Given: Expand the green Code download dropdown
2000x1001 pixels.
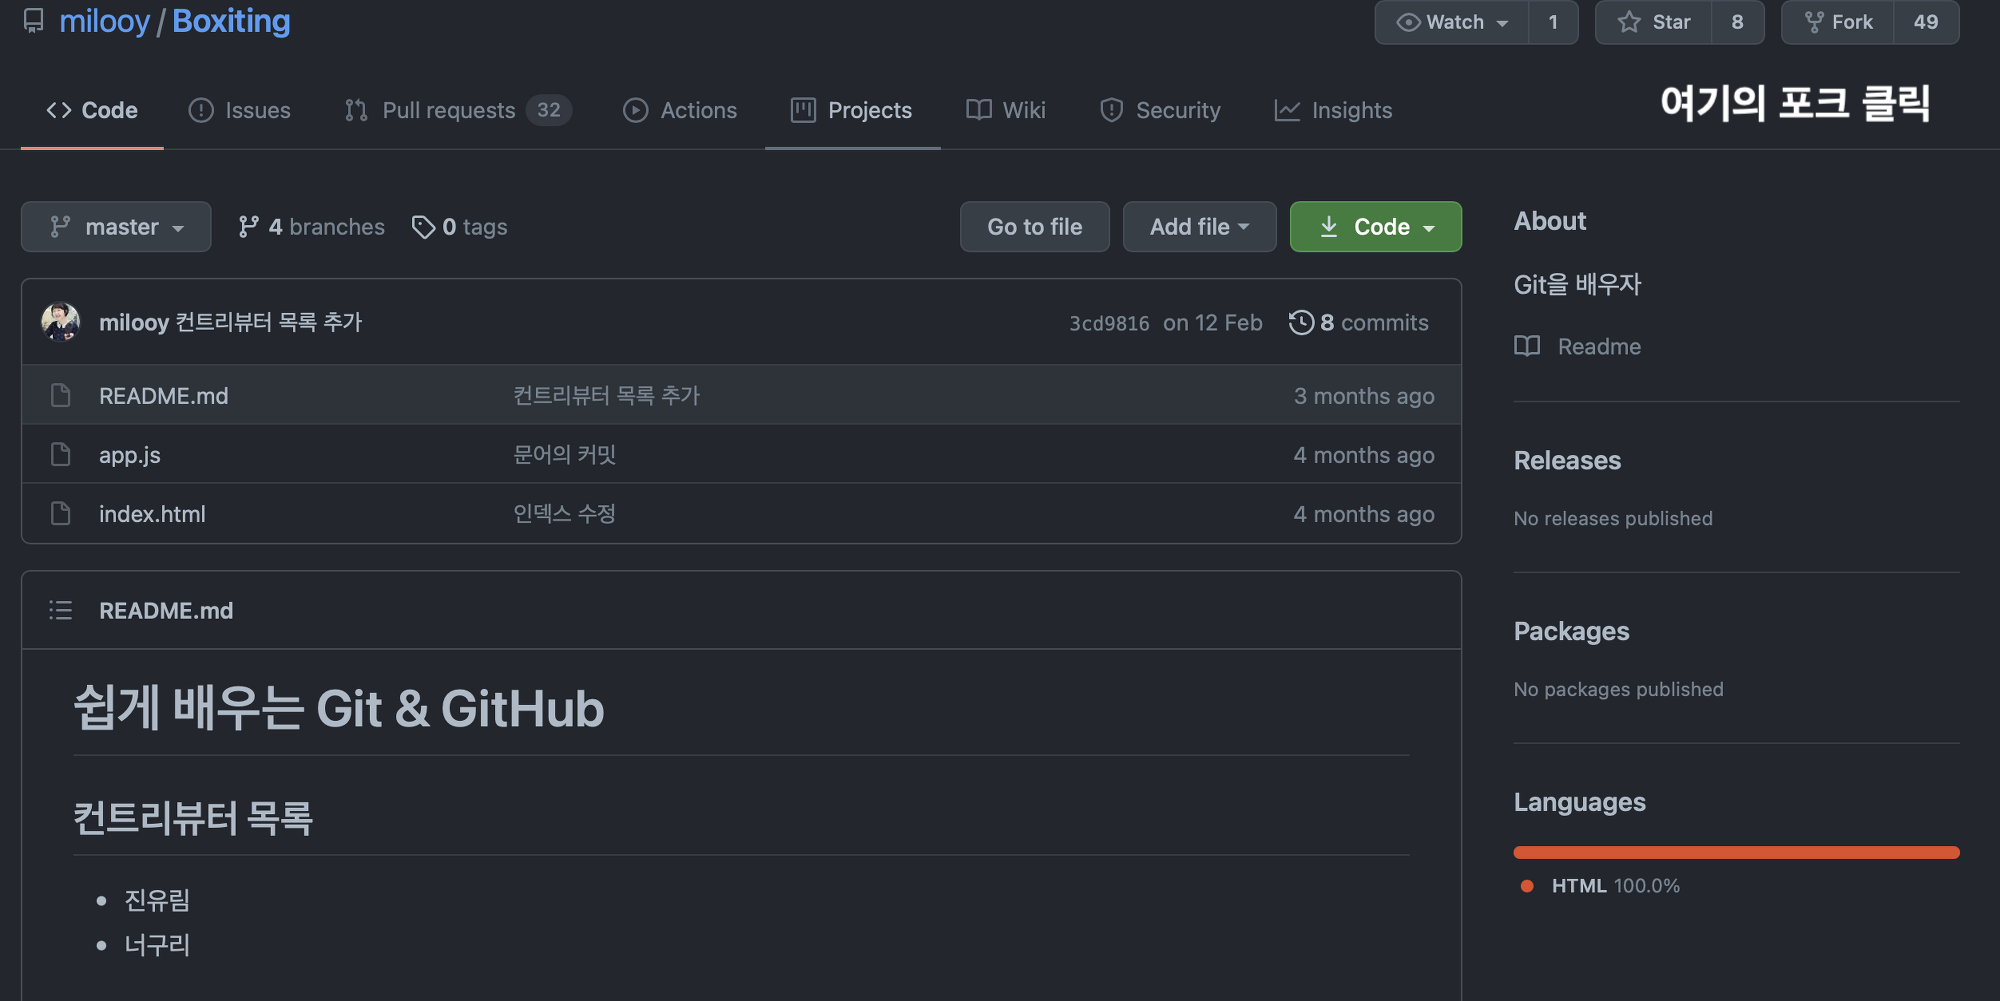Looking at the screenshot, I should [x=1376, y=227].
